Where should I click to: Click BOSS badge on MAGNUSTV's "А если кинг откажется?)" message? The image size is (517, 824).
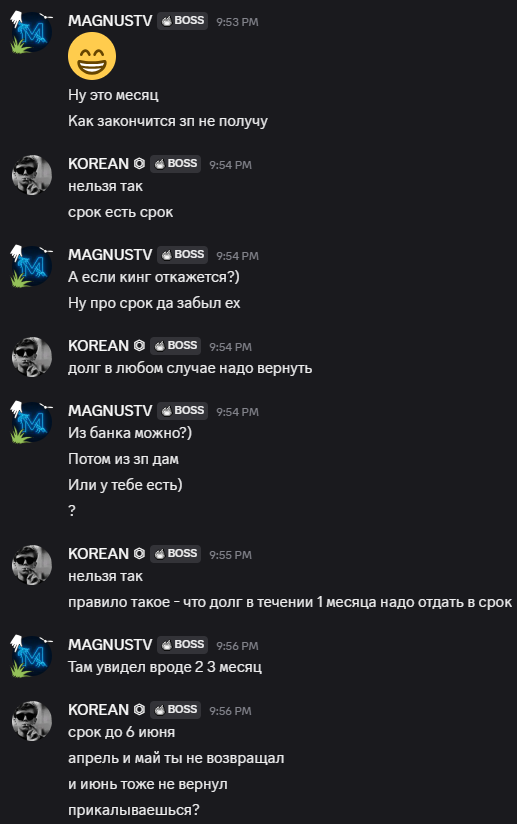pyautogui.click(x=183, y=254)
